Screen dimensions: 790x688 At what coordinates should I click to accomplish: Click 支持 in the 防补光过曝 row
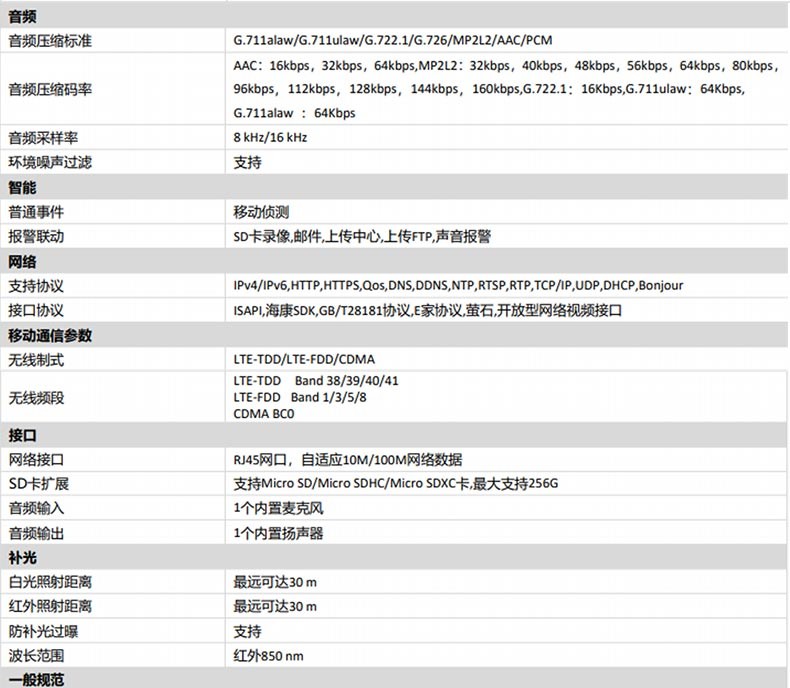pos(247,631)
